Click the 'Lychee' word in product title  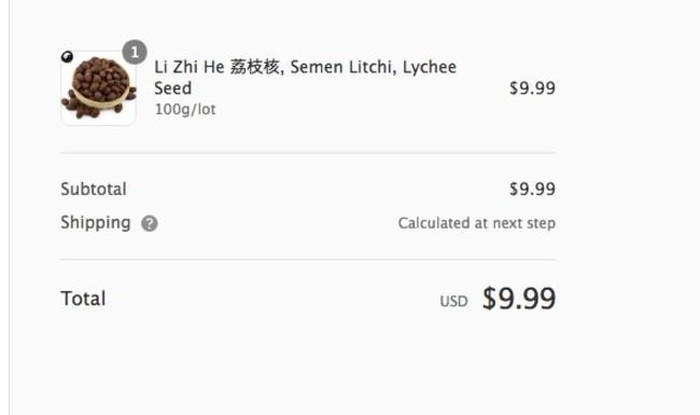[x=429, y=67]
